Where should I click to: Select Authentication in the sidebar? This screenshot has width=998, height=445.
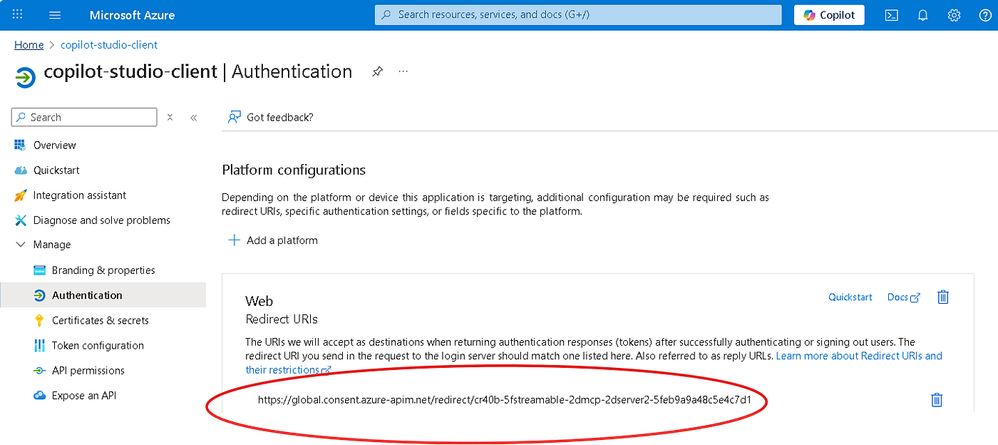click(103, 295)
